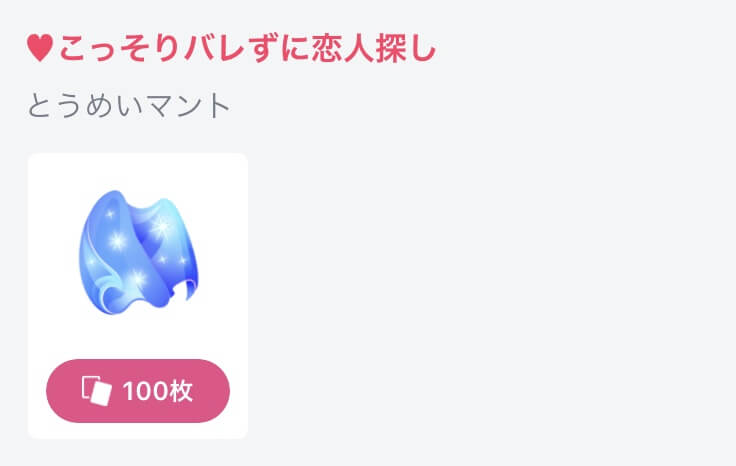Screen dimensions: 736x466
Task: Click the blank white area inside the item card
Action: point(138,339)
